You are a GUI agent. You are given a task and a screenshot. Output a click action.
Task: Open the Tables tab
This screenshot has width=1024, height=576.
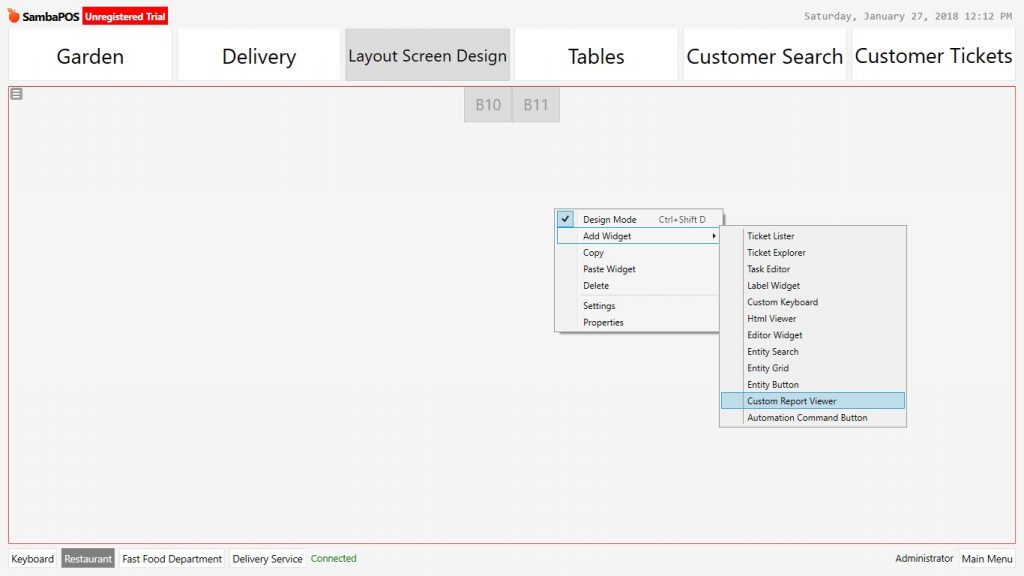(596, 55)
